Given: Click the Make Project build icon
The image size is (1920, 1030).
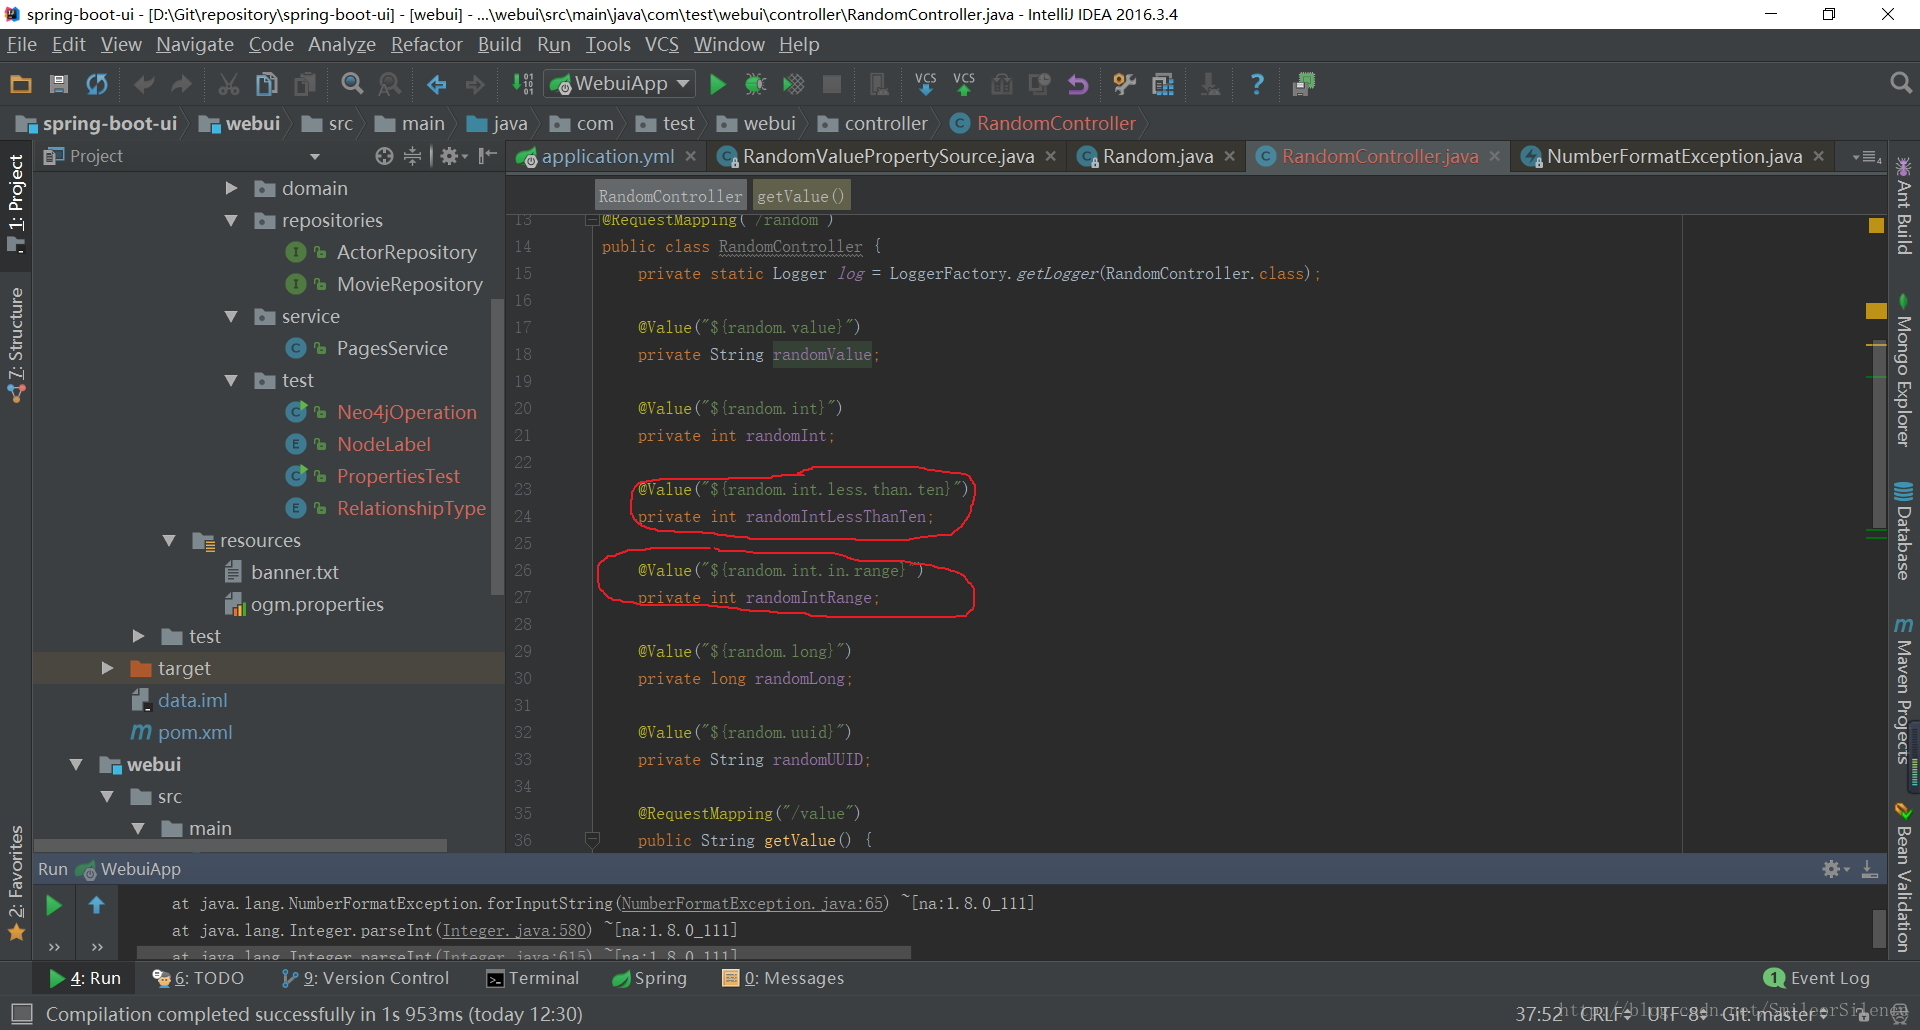Looking at the screenshot, I should (523, 84).
